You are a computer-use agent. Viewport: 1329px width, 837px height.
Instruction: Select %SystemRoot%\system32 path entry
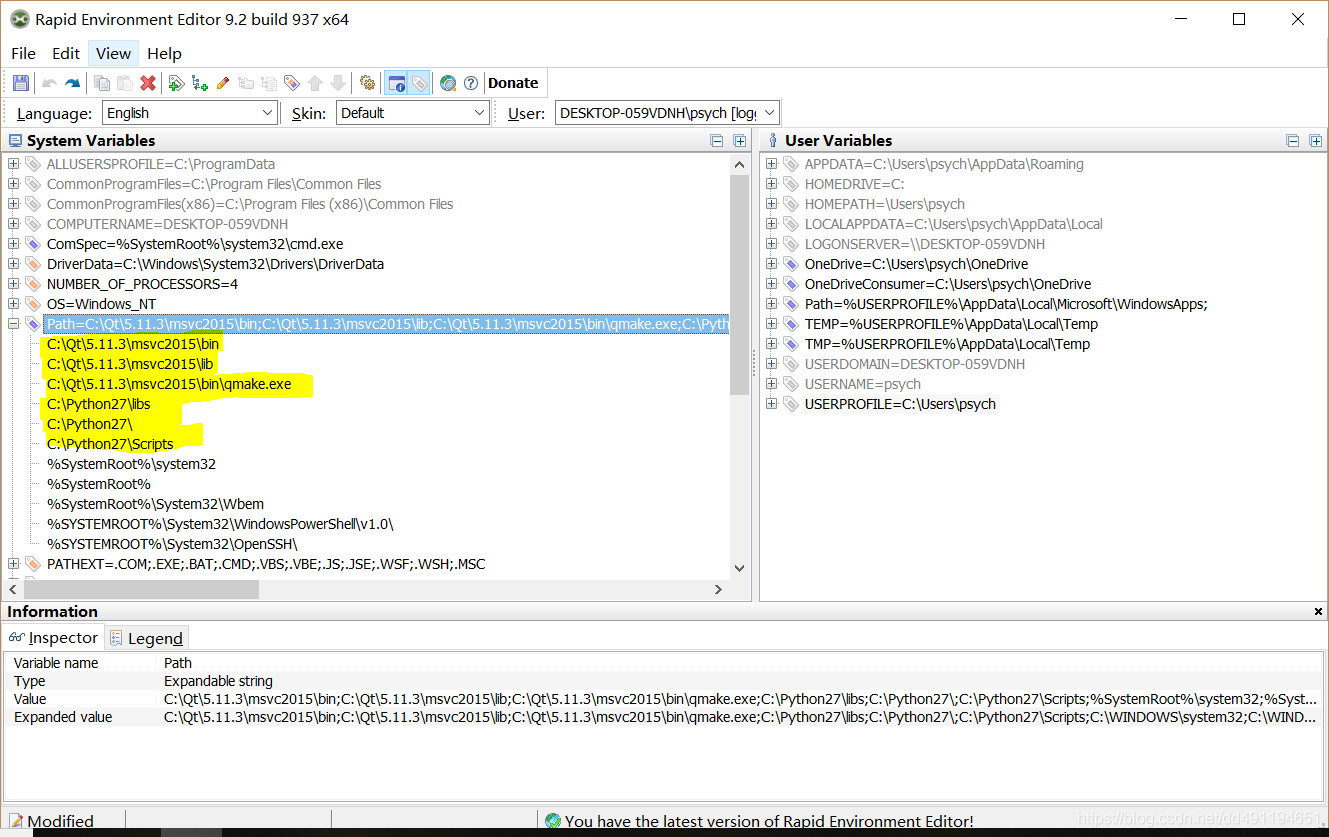click(x=131, y=464)
